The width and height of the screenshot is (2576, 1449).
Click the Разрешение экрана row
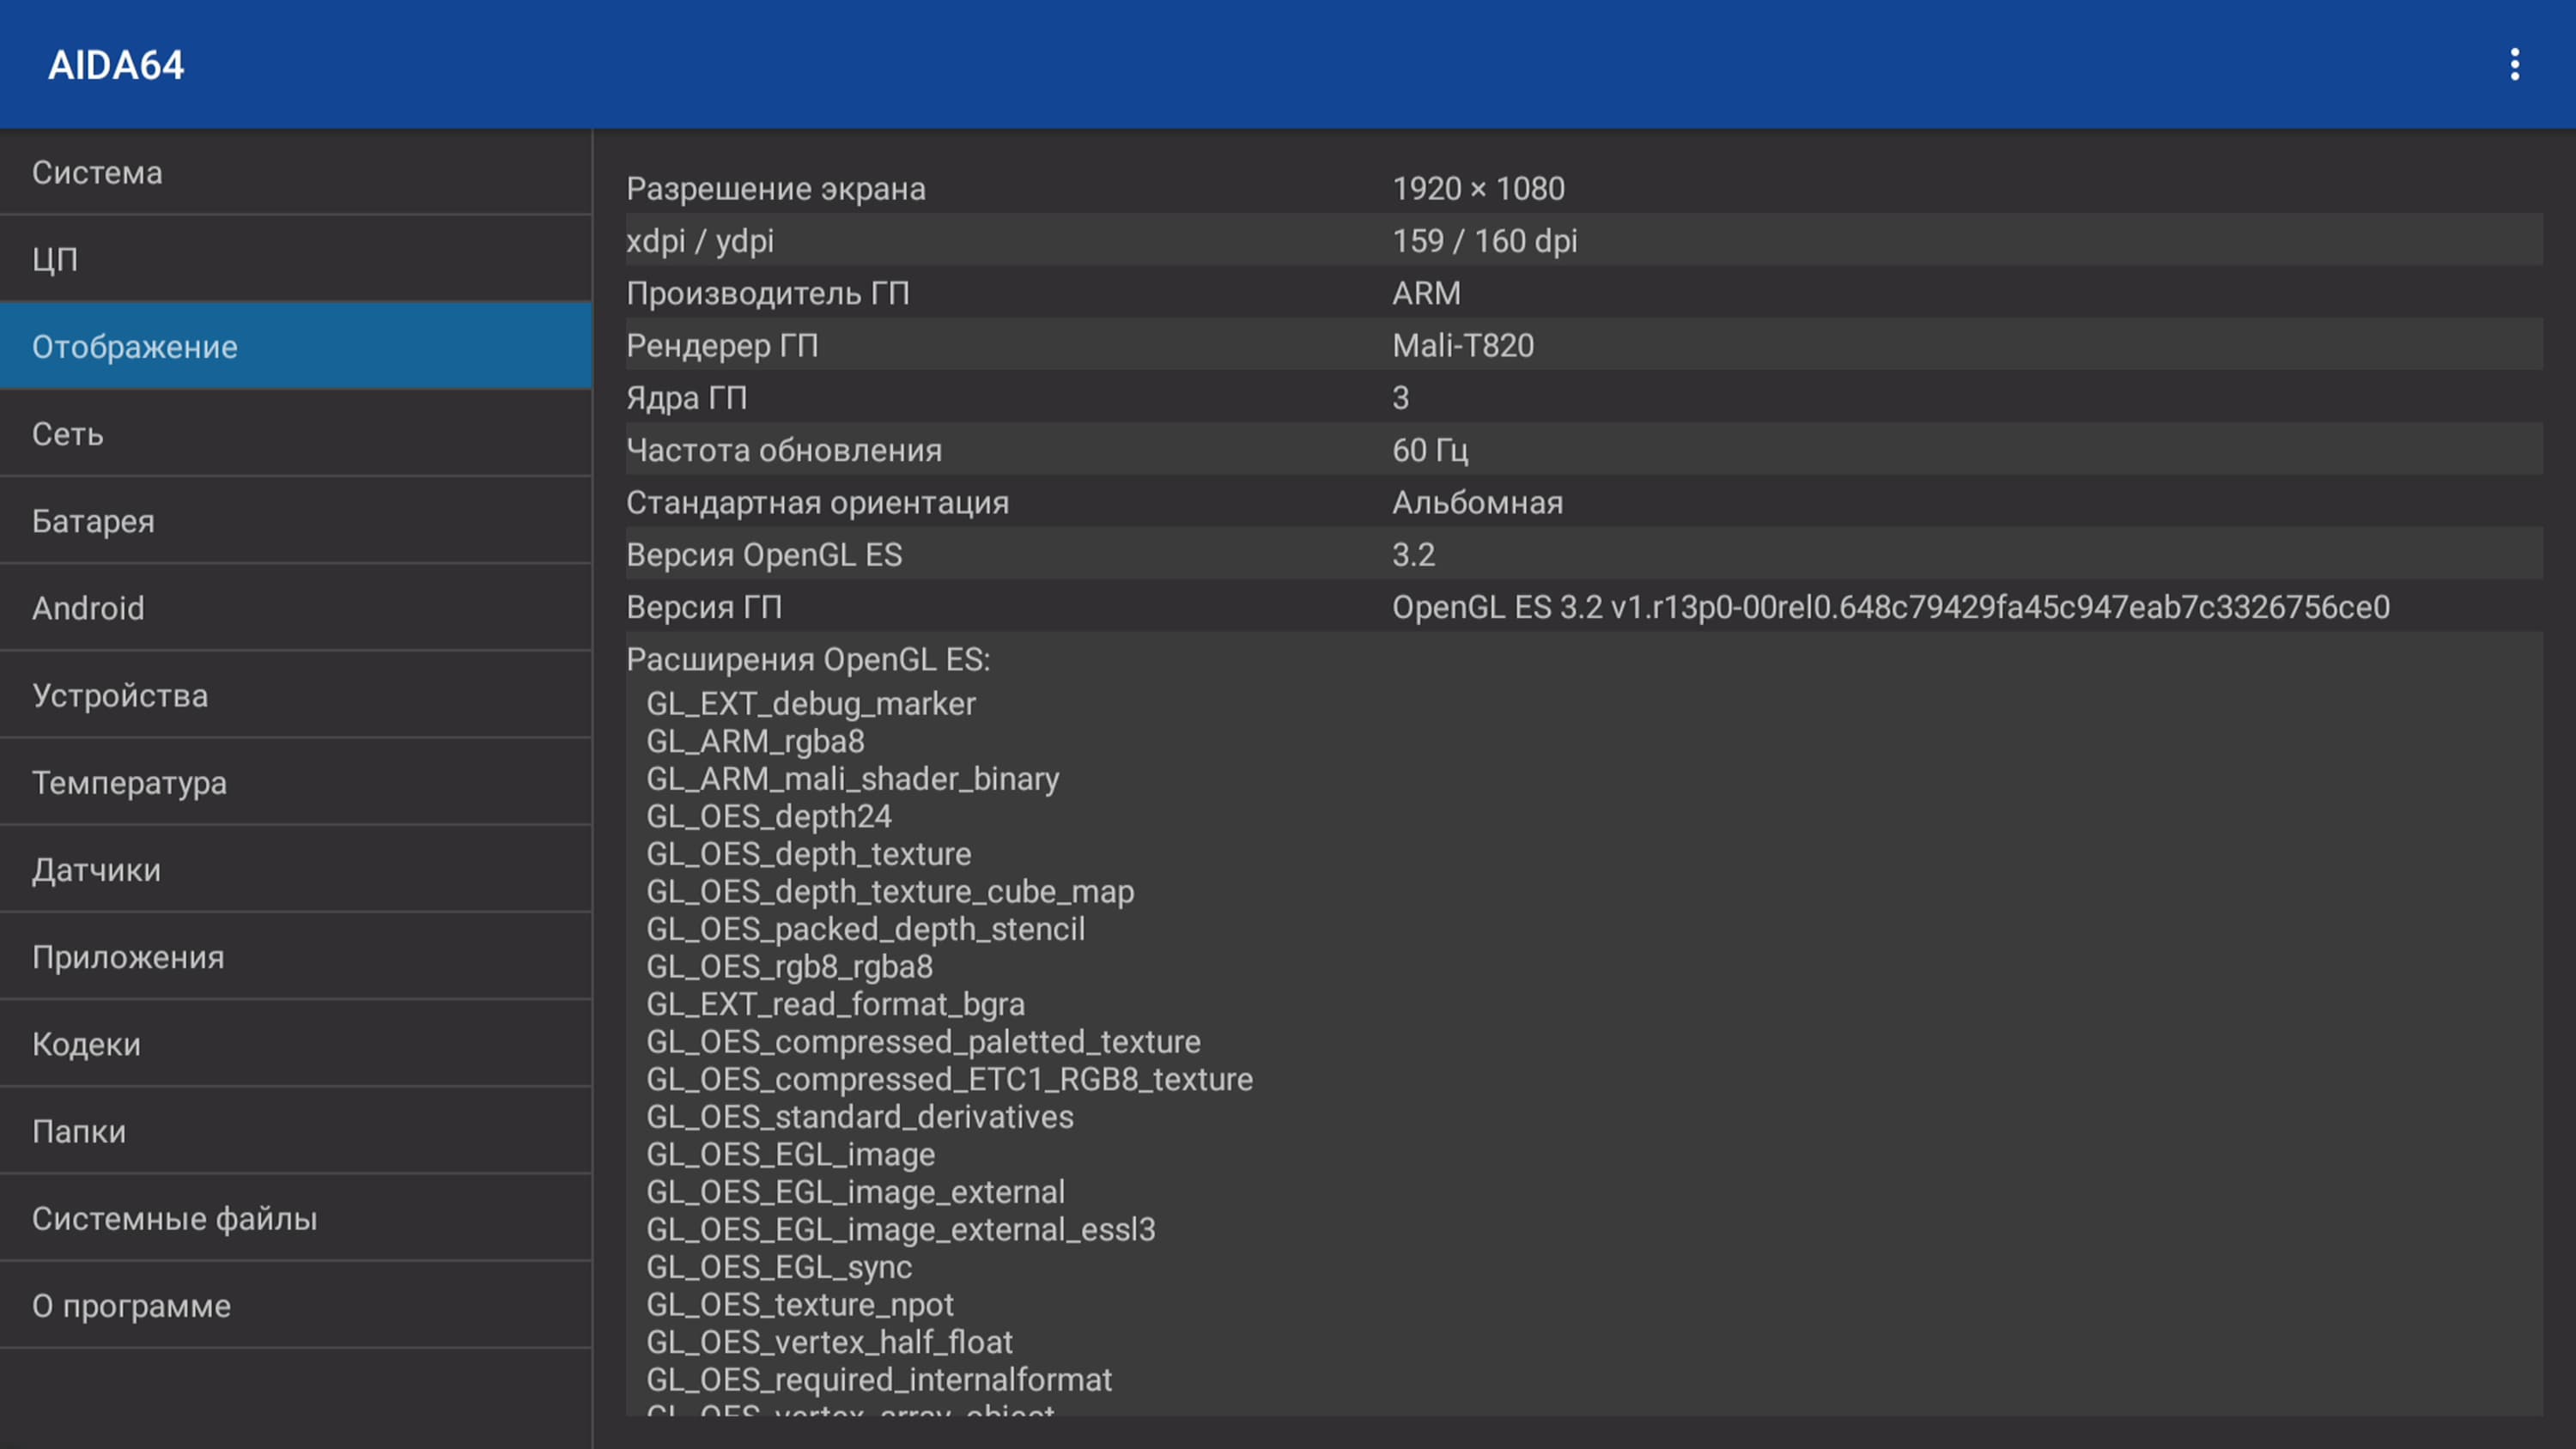1583,188
